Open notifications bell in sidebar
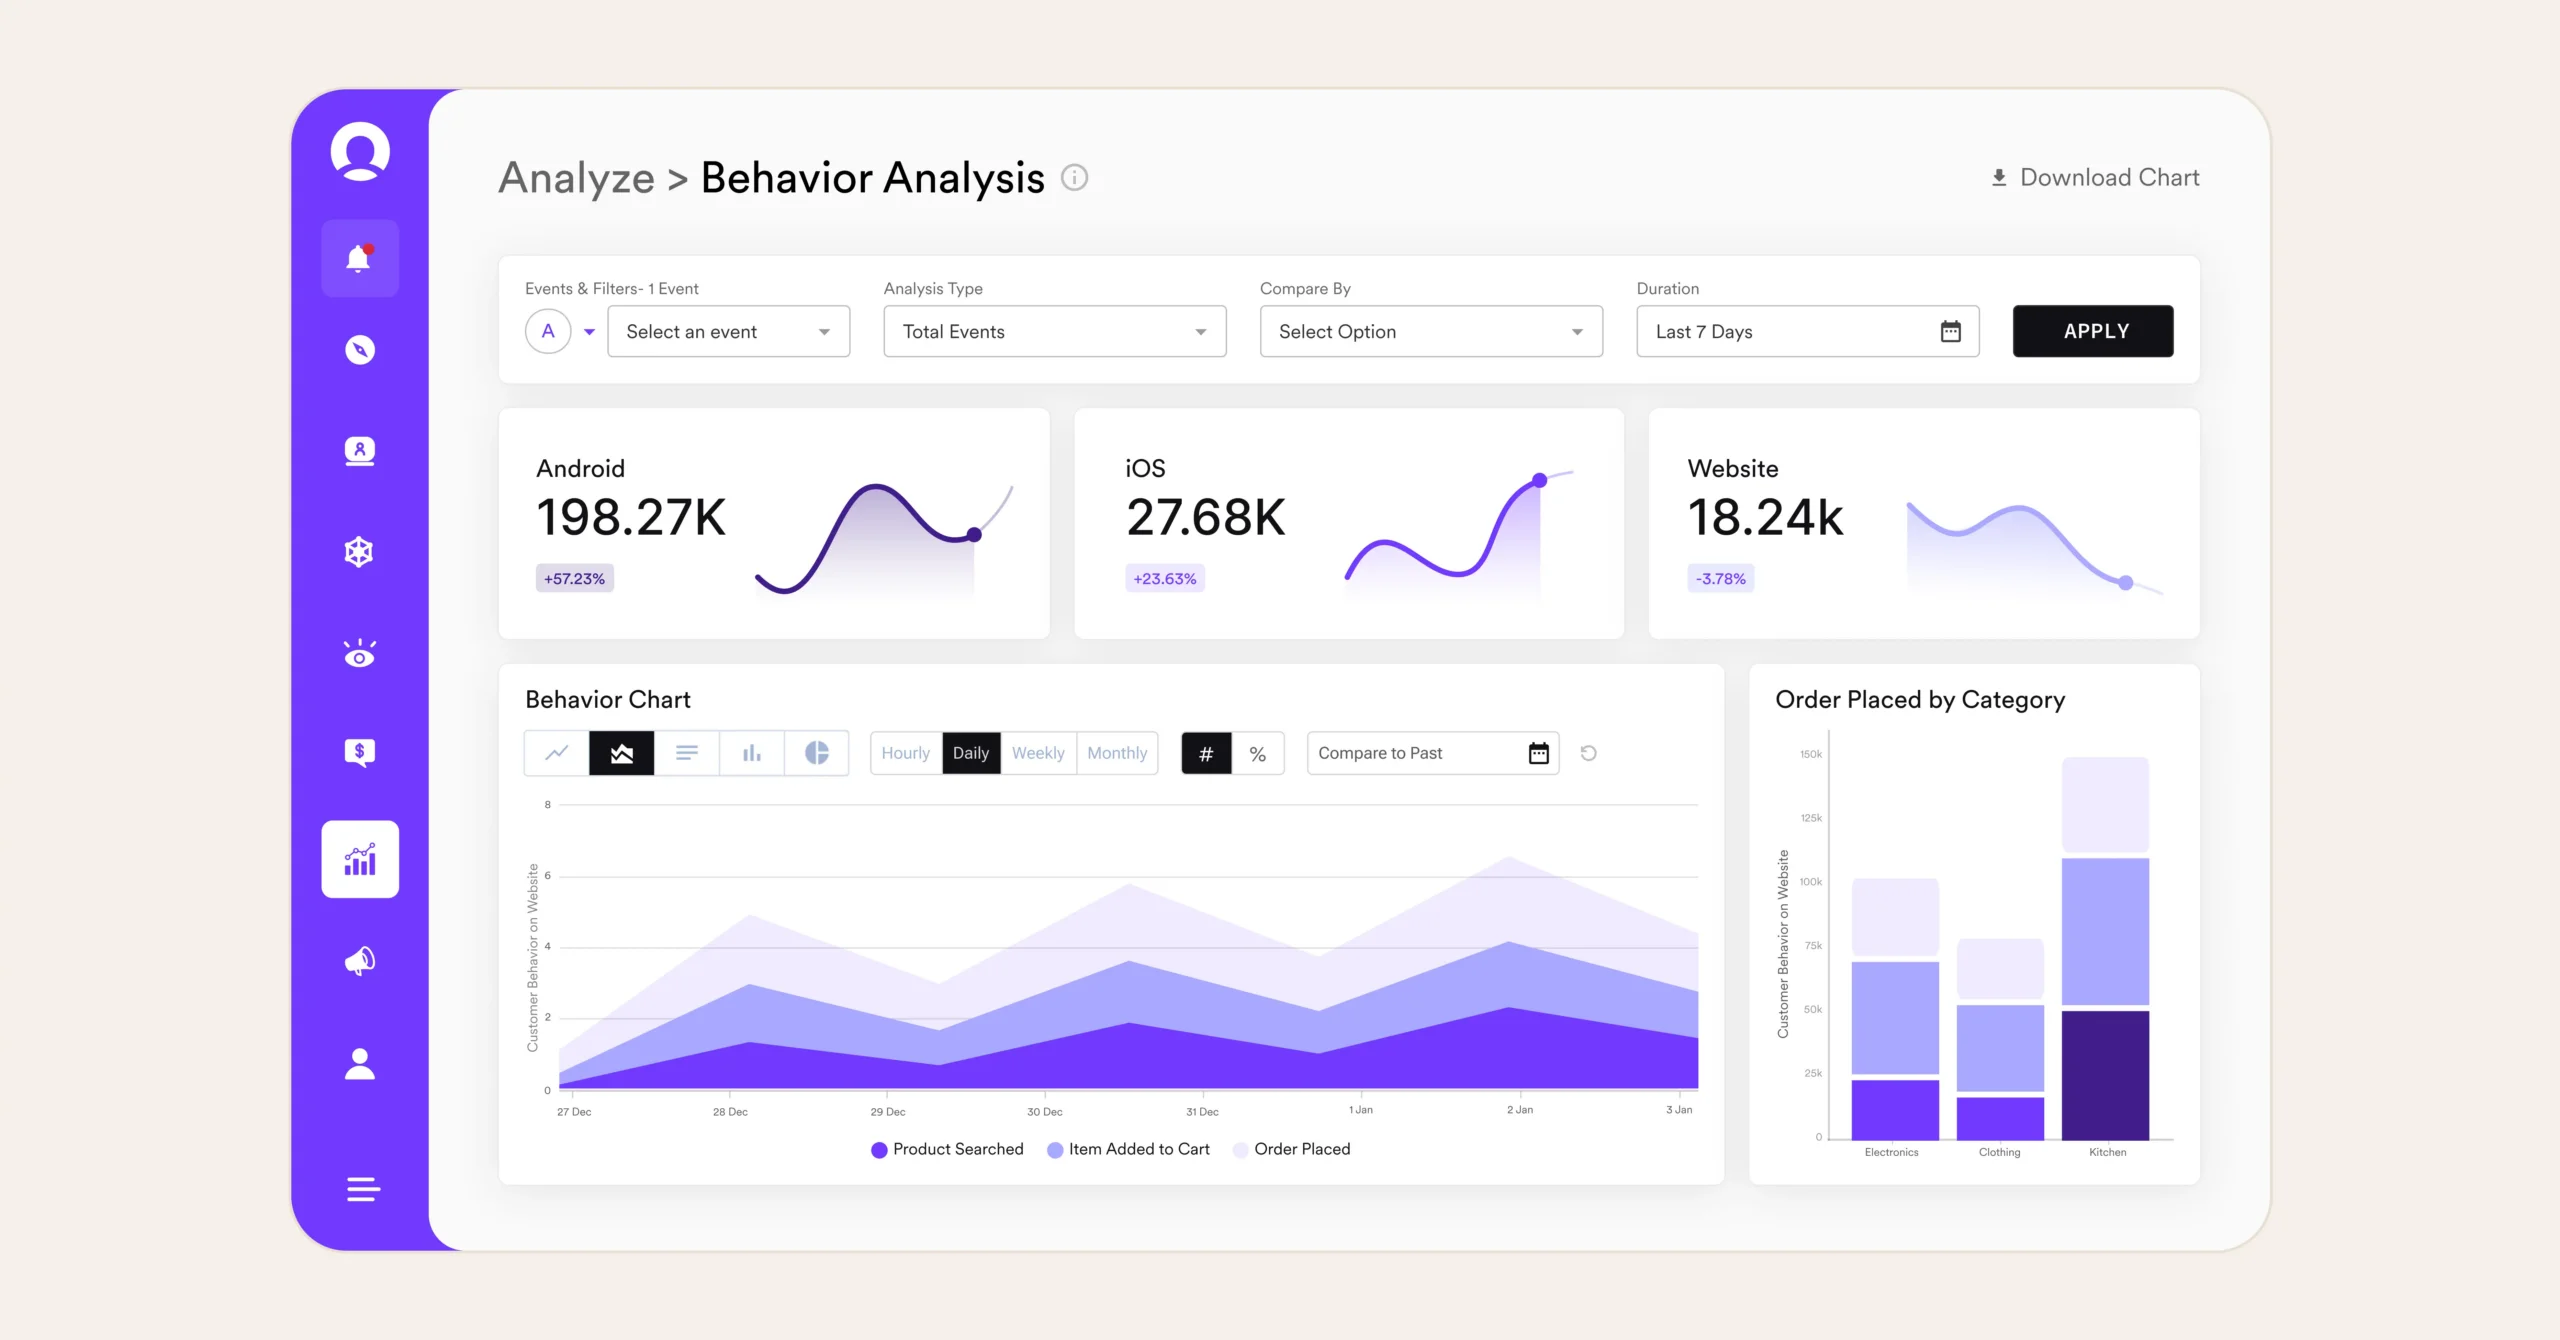The image size is (2560, 1340). 360,258
